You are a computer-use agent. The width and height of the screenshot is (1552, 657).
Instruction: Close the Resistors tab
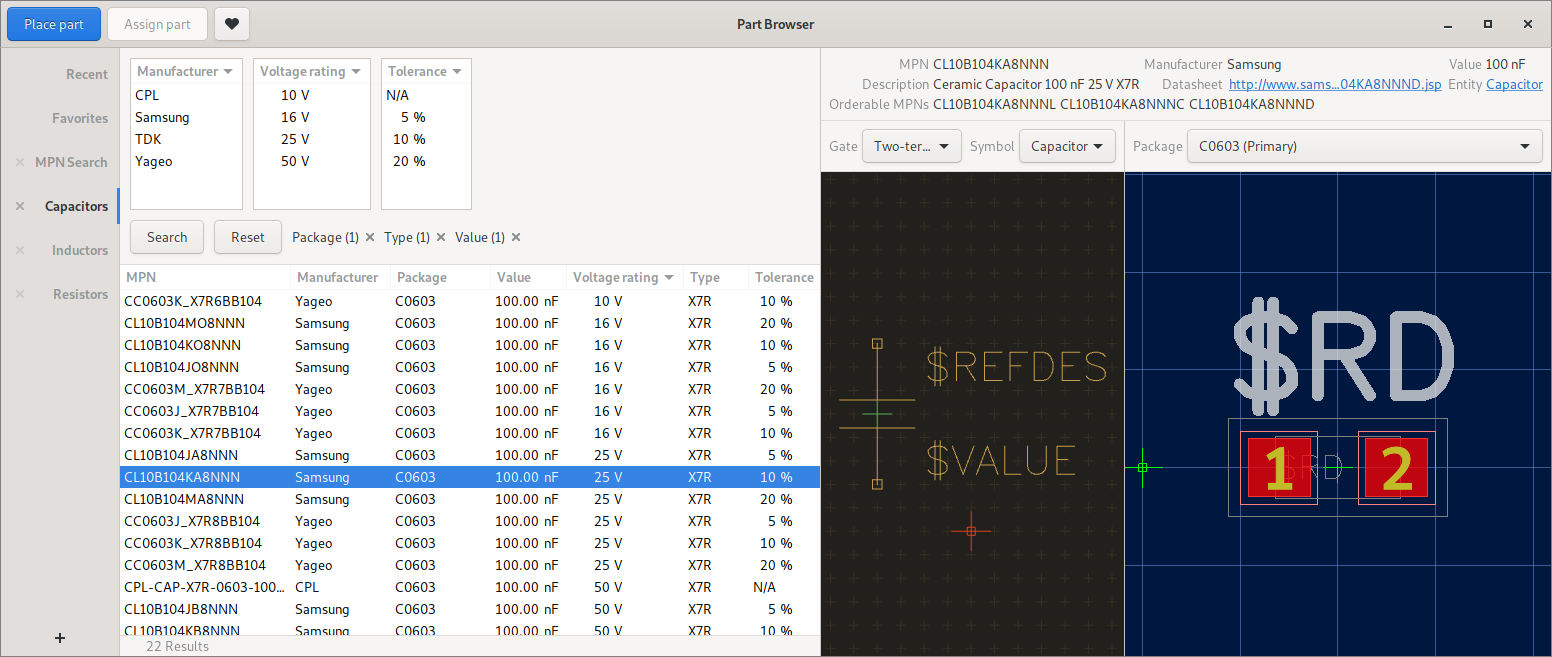[20, 294]
